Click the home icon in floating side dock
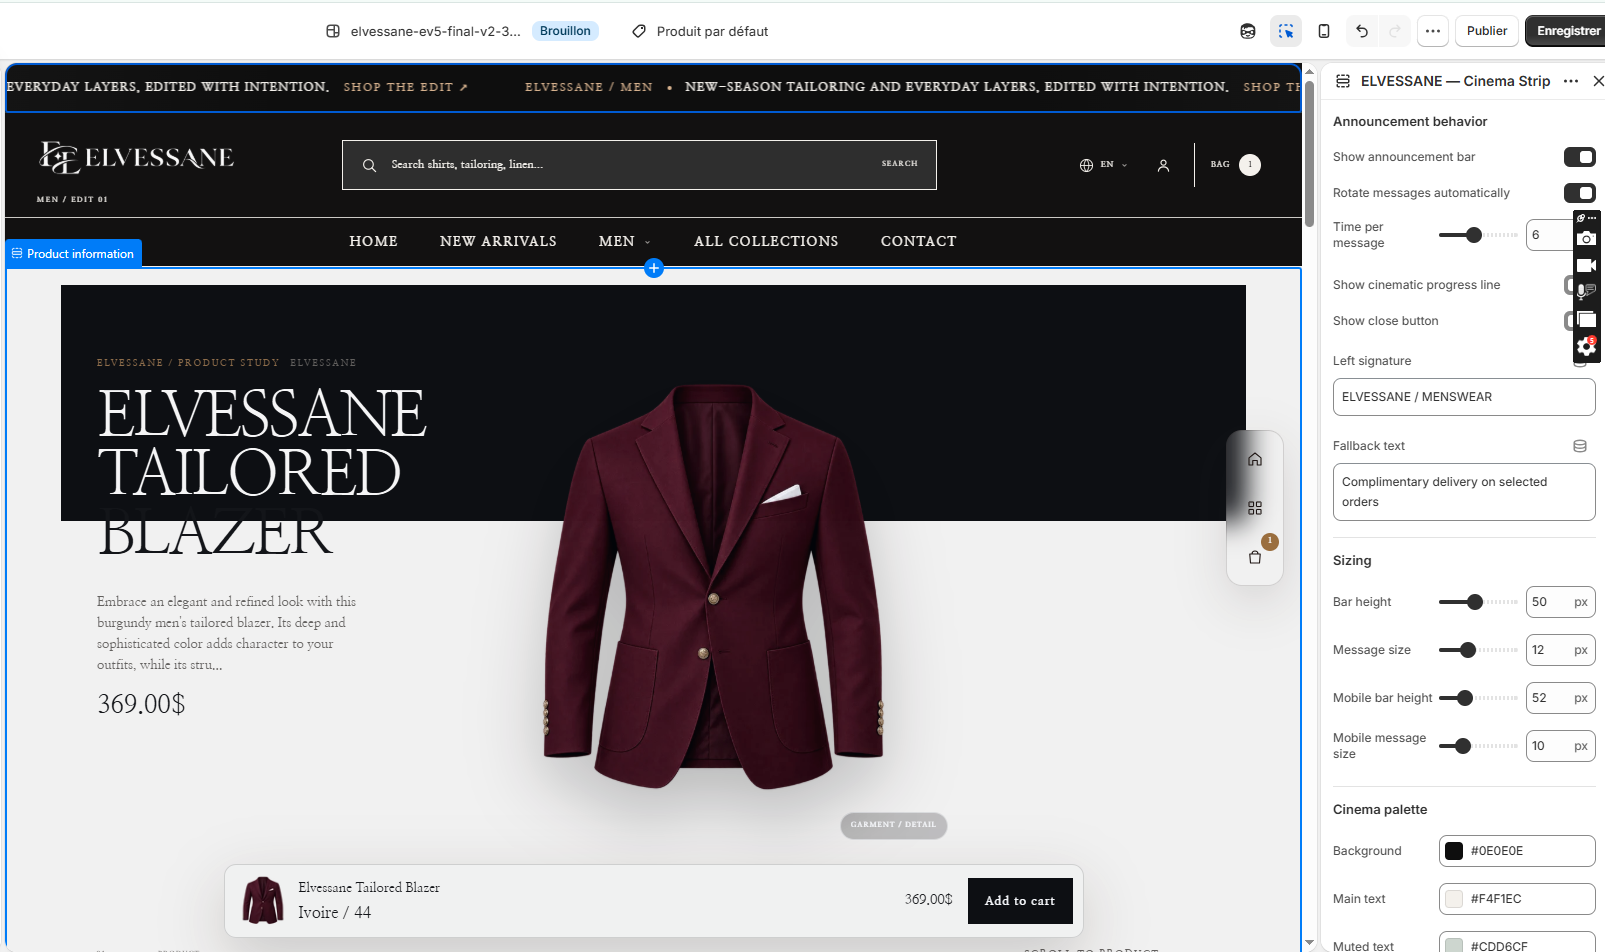Screen dimensions: 1605x952 (1255, 460)
